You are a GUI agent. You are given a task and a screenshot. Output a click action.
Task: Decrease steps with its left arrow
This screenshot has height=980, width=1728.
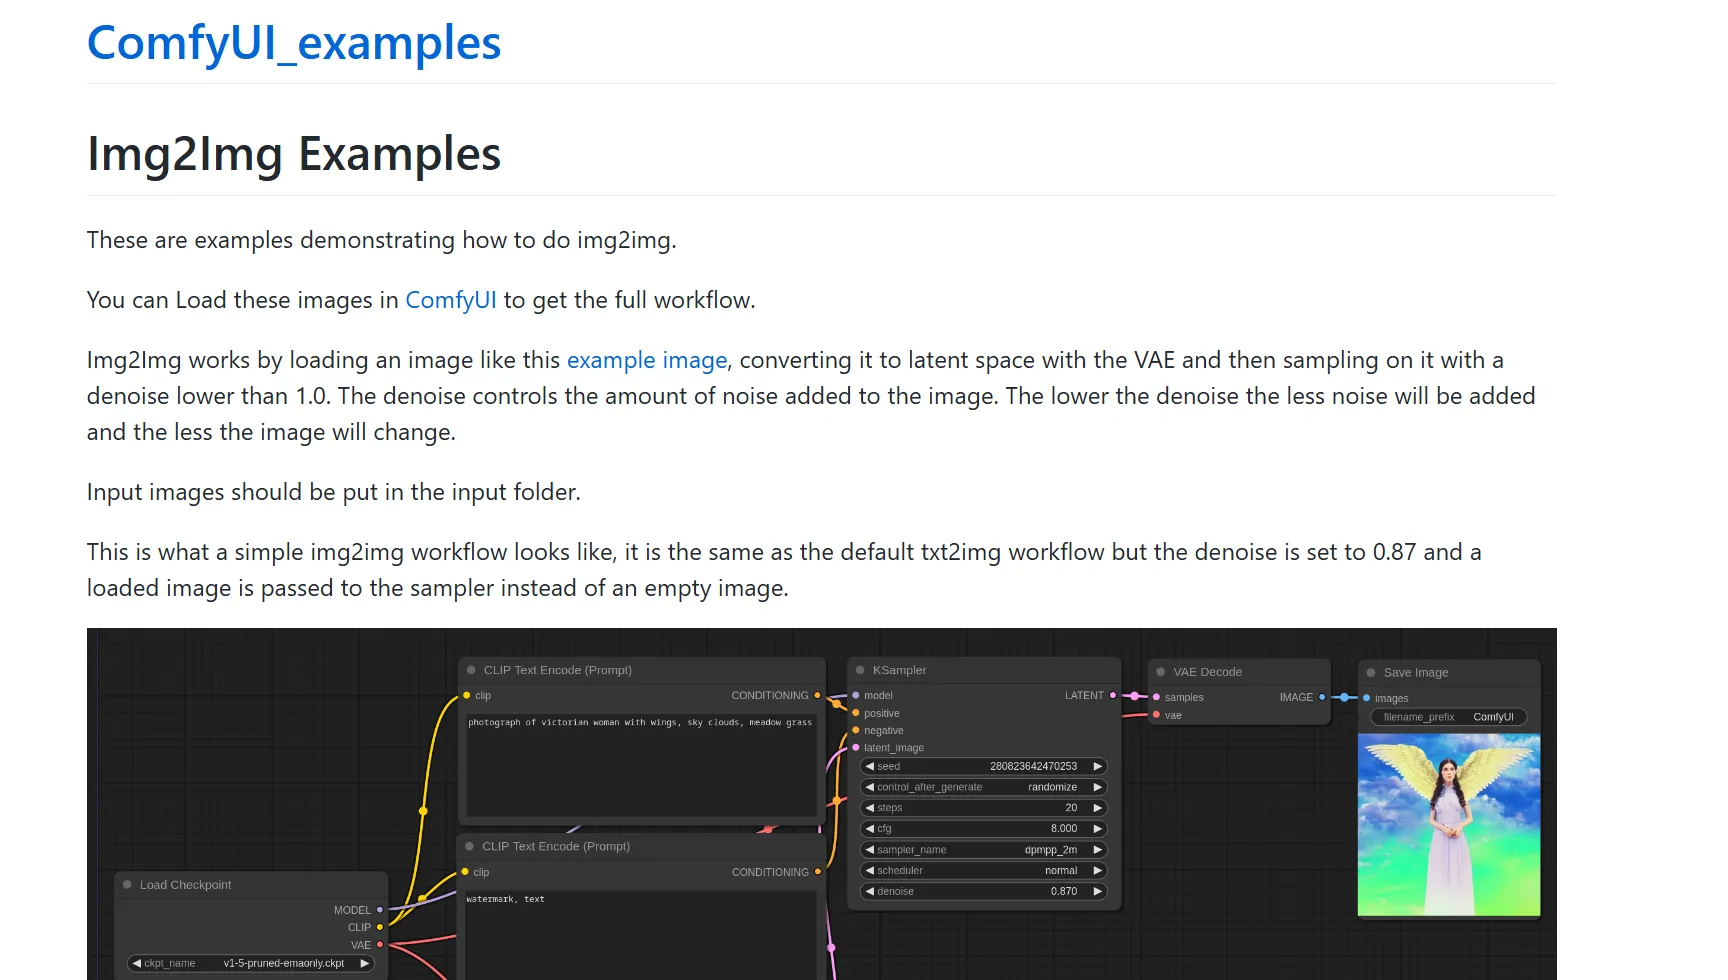point(869,808)
